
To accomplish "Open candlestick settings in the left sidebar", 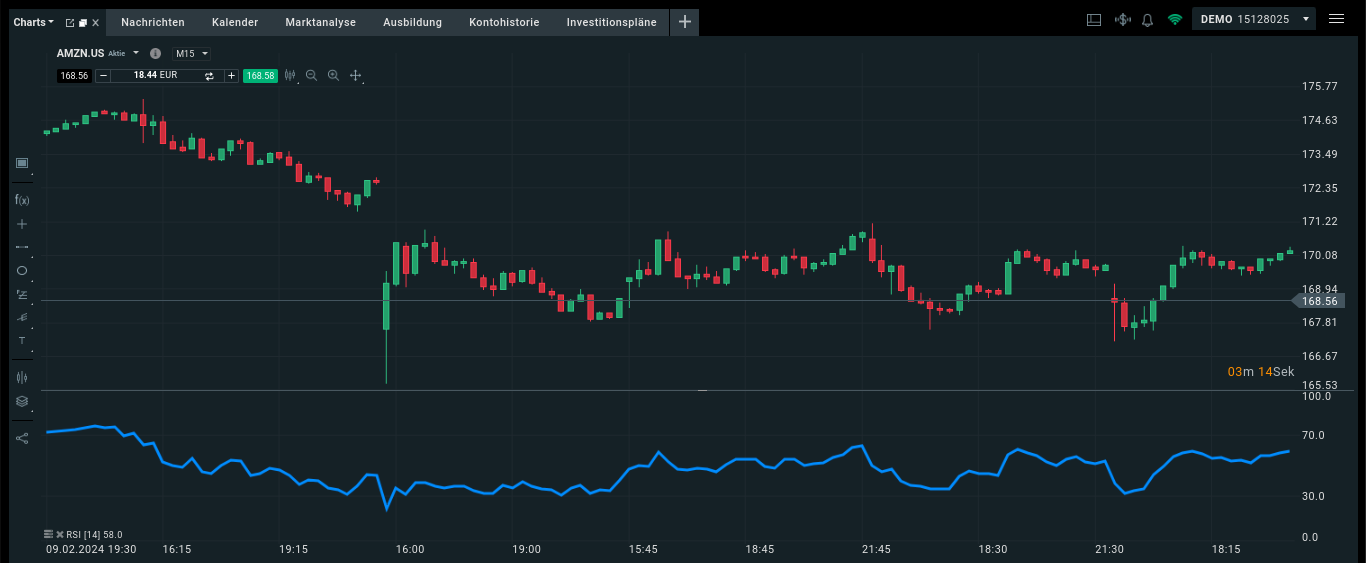I will tap(22, 377).
